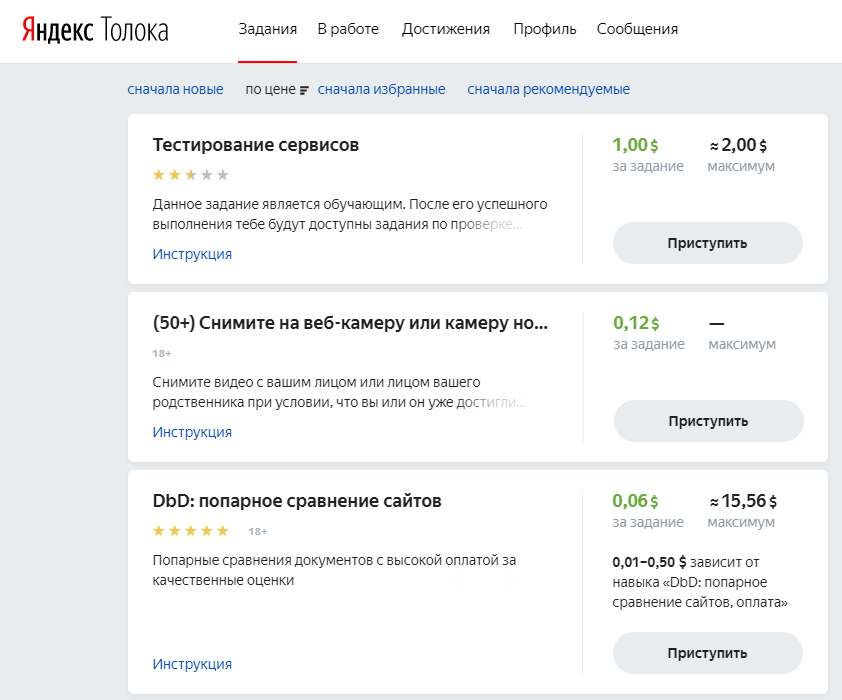Click the 18+ badge beside DbD stars

tap(257, 531)
